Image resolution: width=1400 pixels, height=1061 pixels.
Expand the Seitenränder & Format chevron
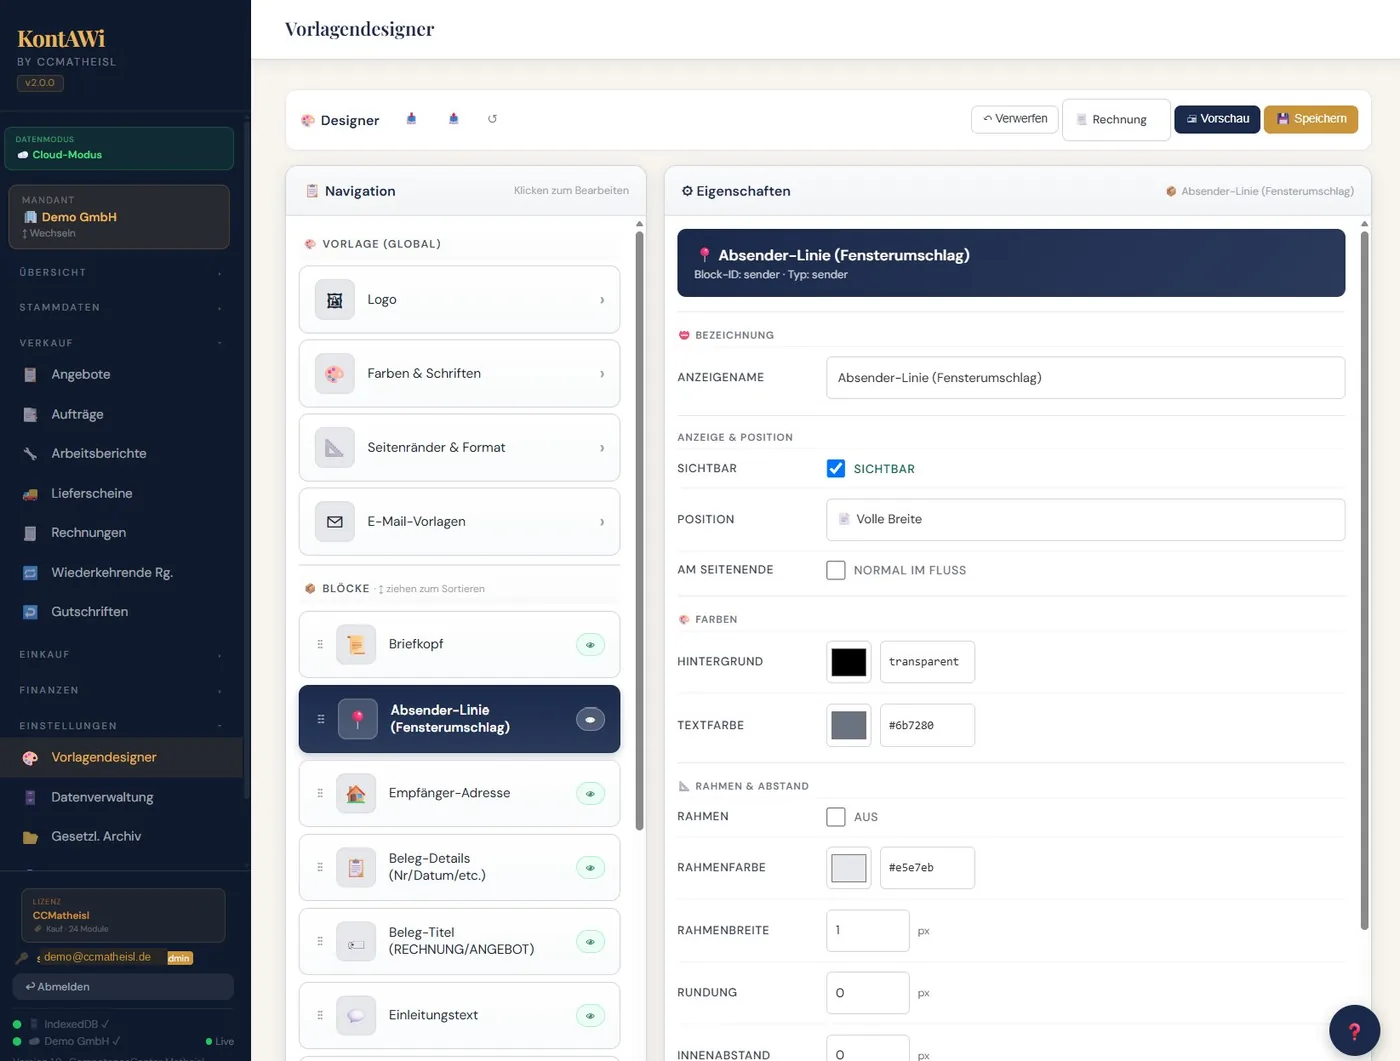pyautogui.click(x=602, y=448)
